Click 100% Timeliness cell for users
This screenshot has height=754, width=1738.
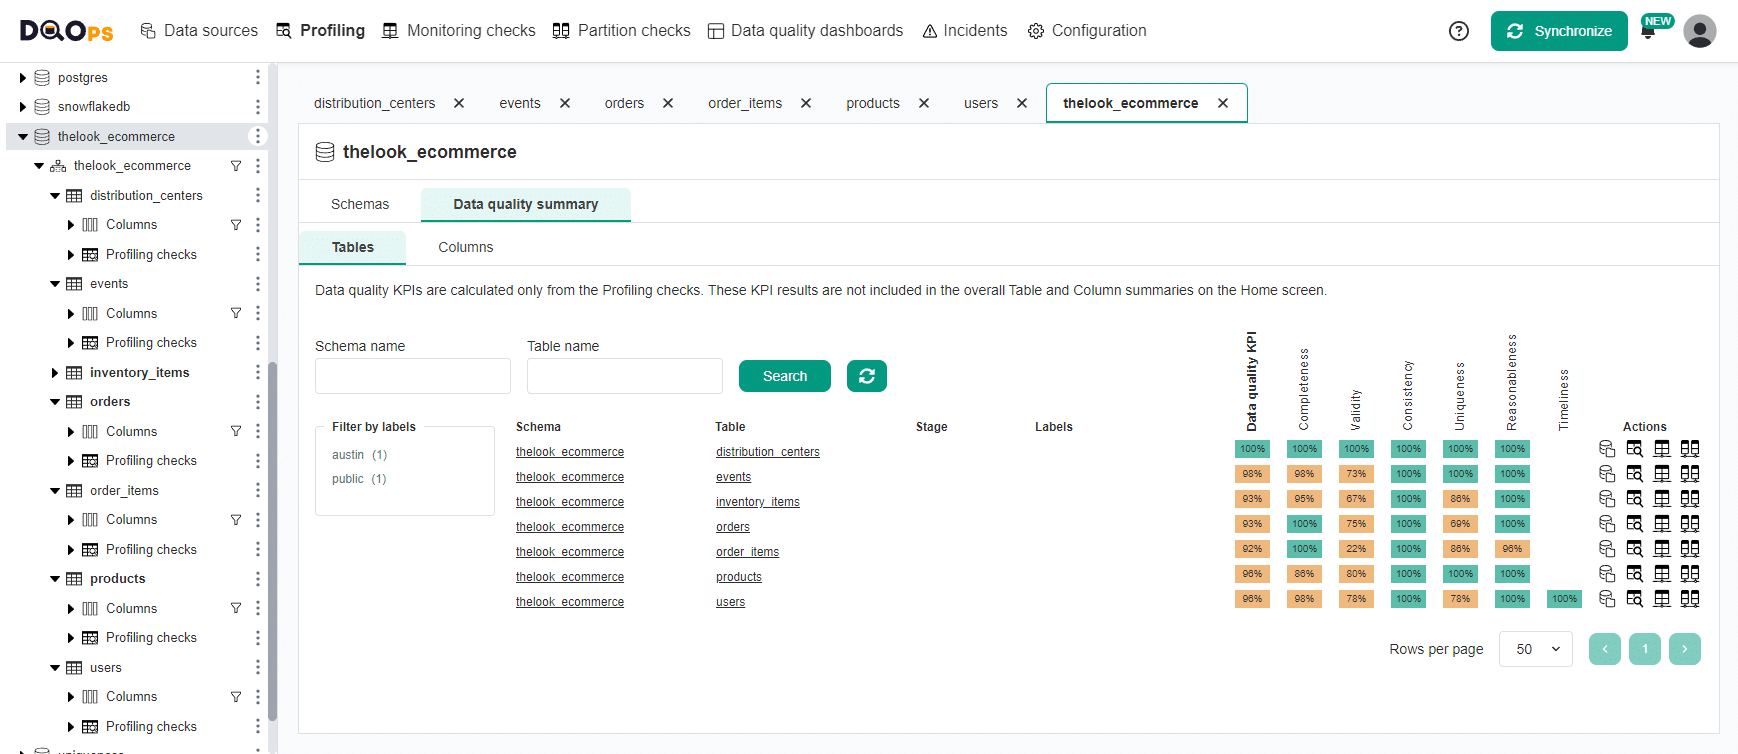[1564, 599]
